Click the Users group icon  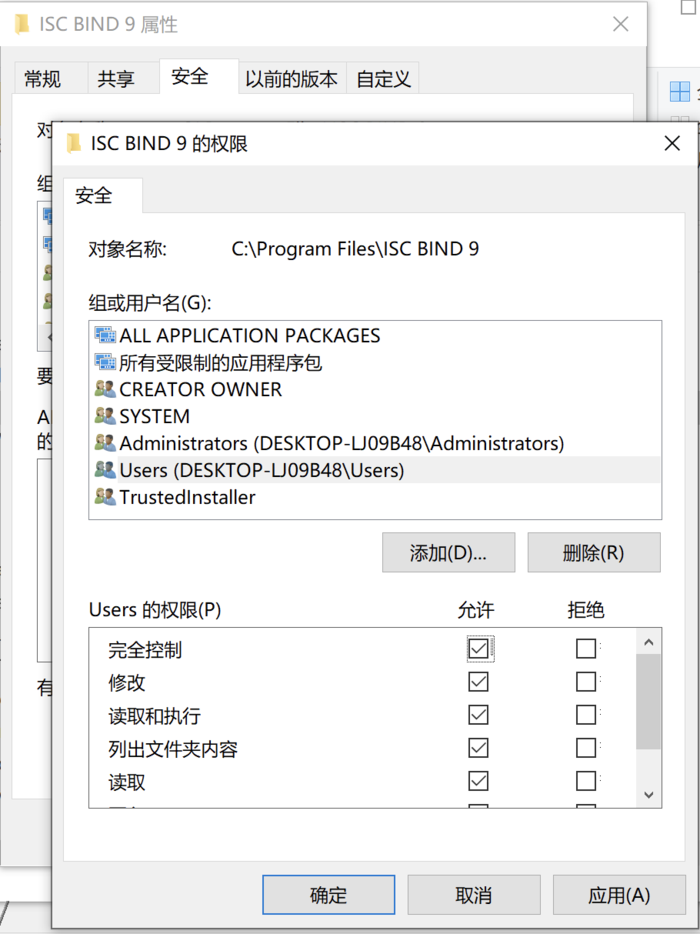[105, 470]
